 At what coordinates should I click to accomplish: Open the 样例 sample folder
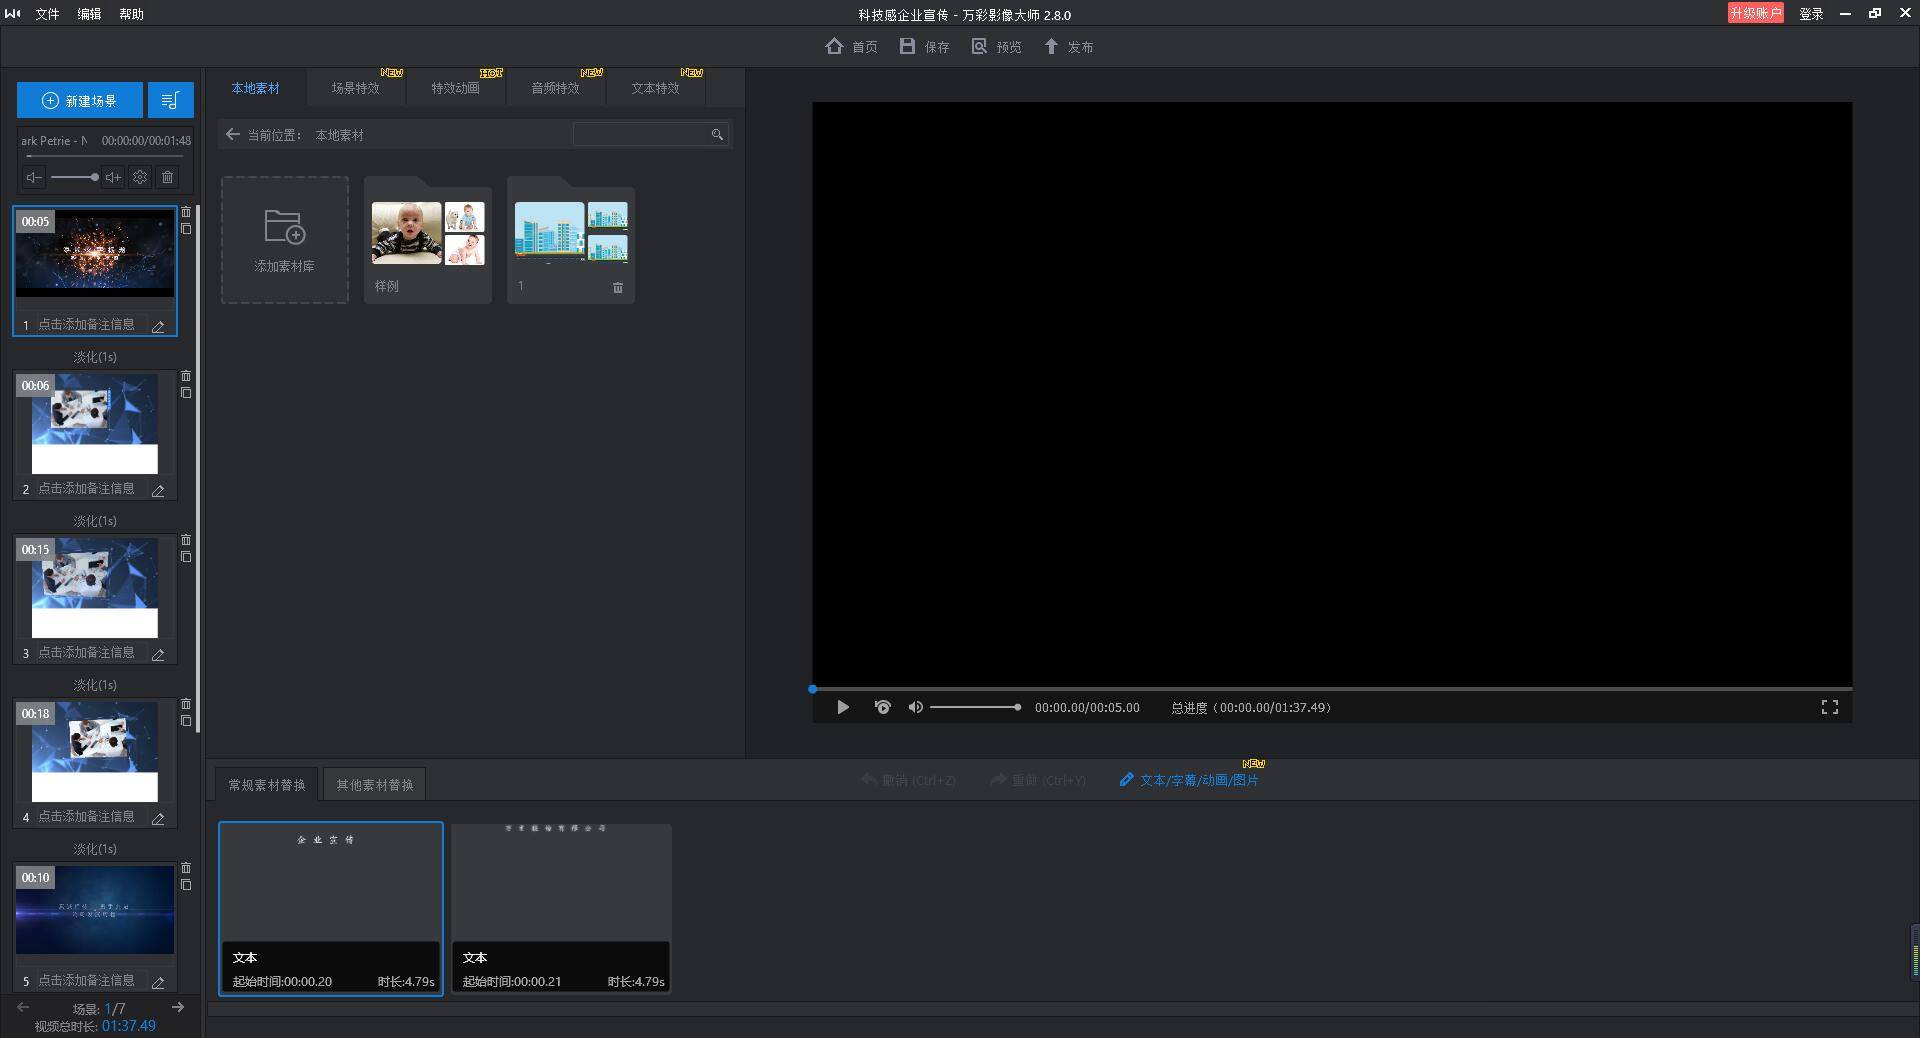coord(428,240)
